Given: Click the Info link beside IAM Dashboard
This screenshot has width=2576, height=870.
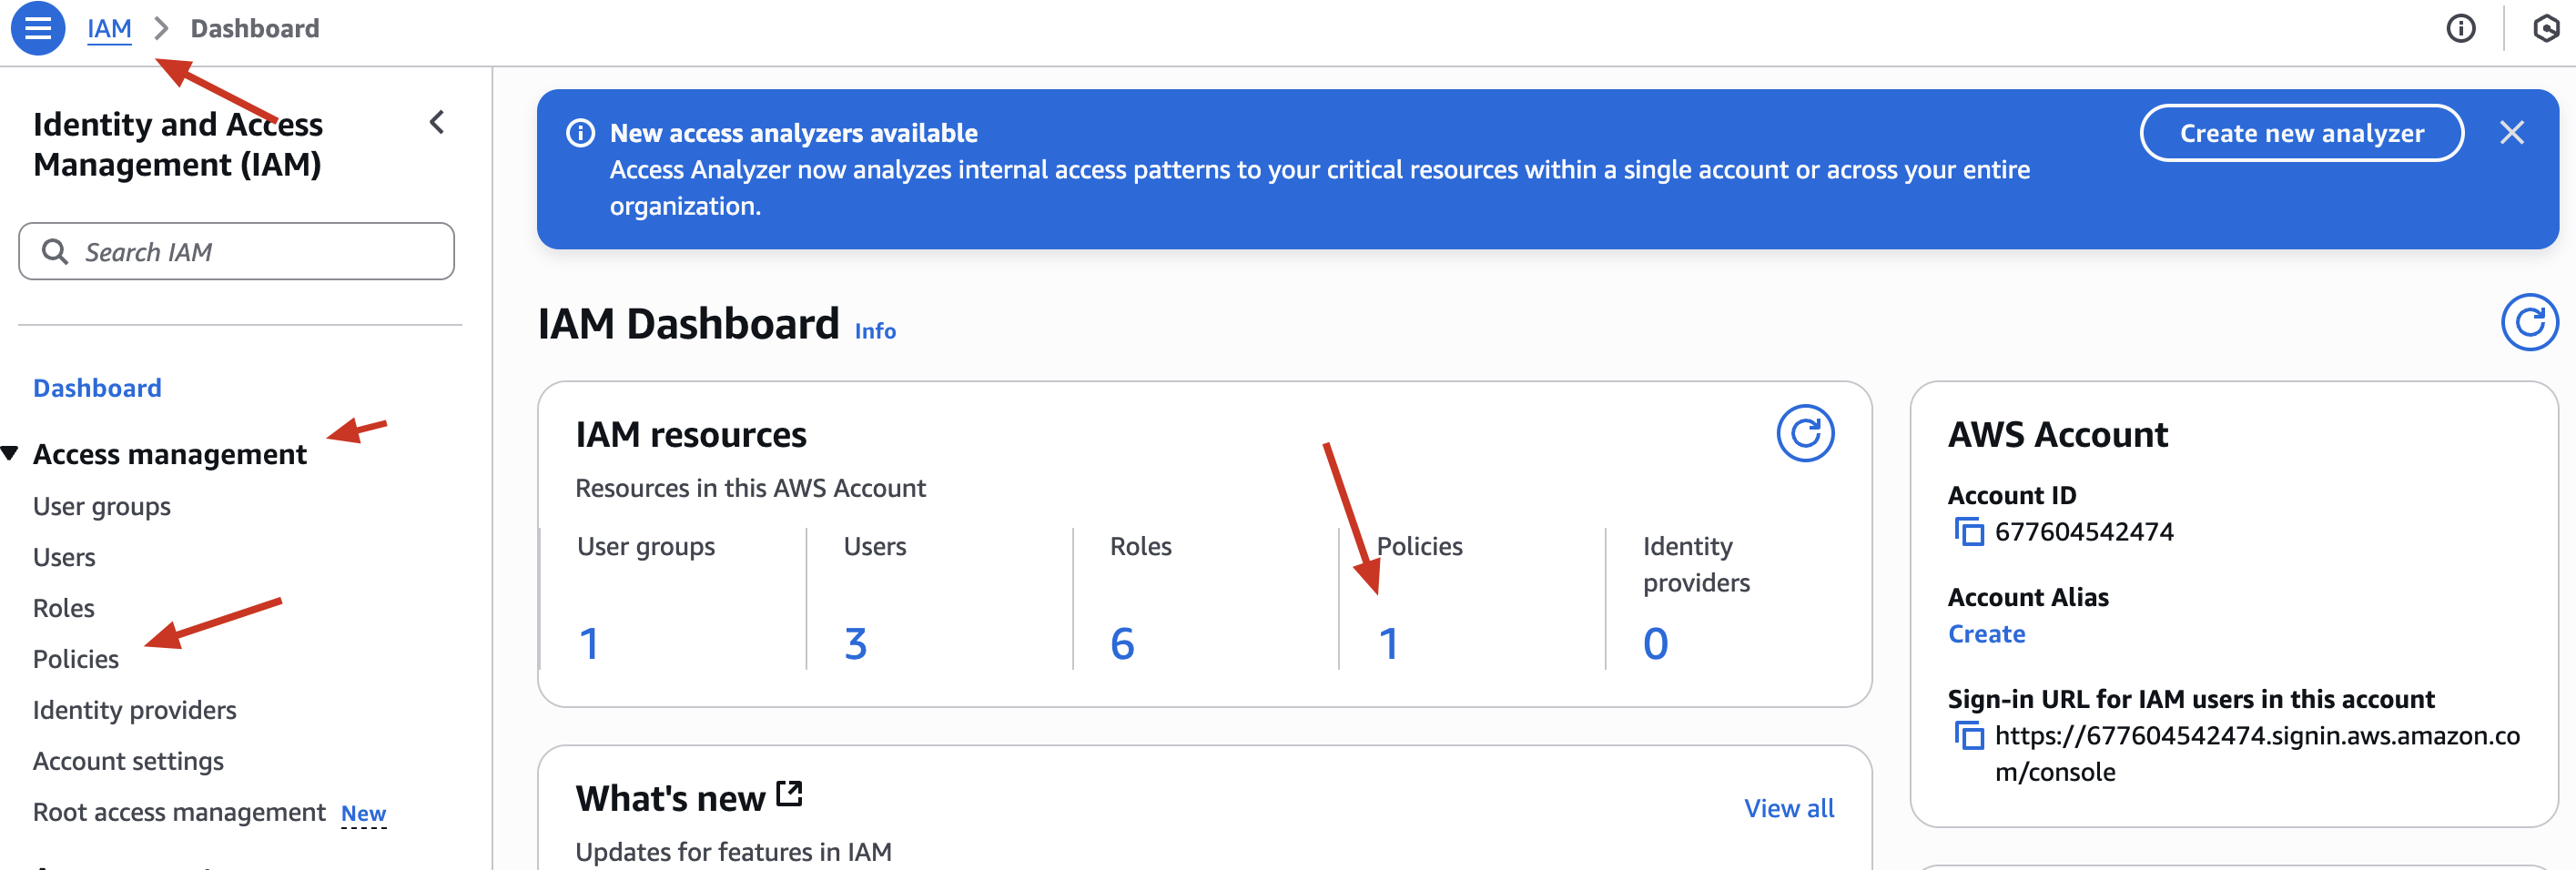Looking at the screenshot, I should [x=875, y=331].
